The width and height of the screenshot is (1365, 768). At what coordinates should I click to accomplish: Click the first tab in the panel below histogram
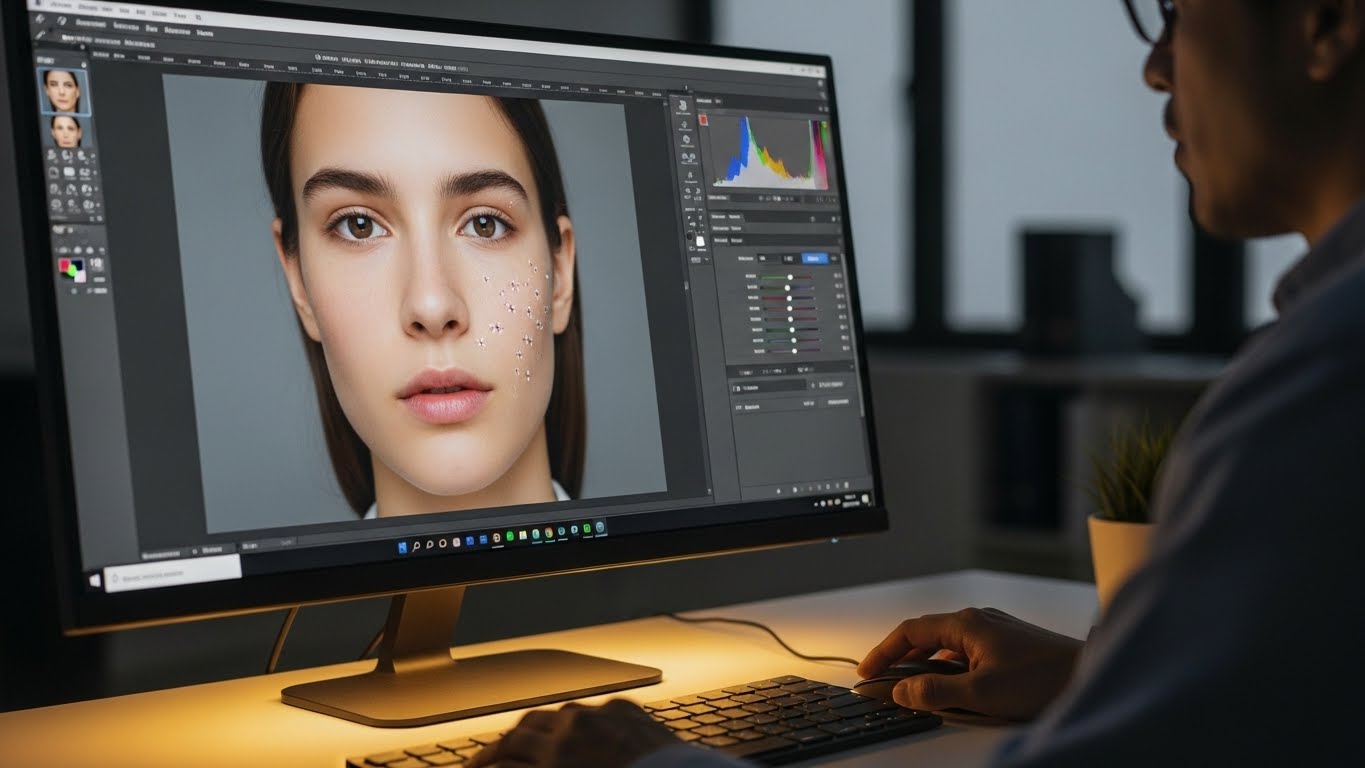[x=718, y=216]
